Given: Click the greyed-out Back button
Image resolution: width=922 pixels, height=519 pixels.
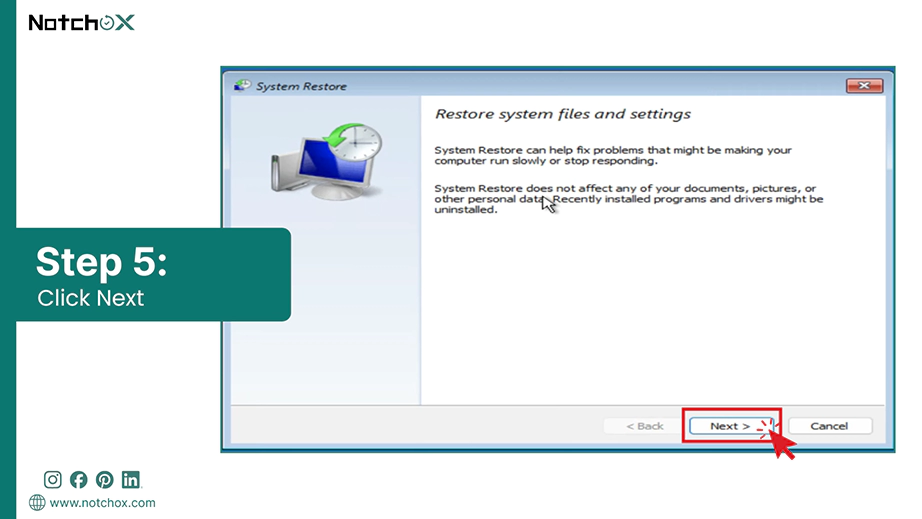Looking at the screenshot, I should click(x=644, y=426).
